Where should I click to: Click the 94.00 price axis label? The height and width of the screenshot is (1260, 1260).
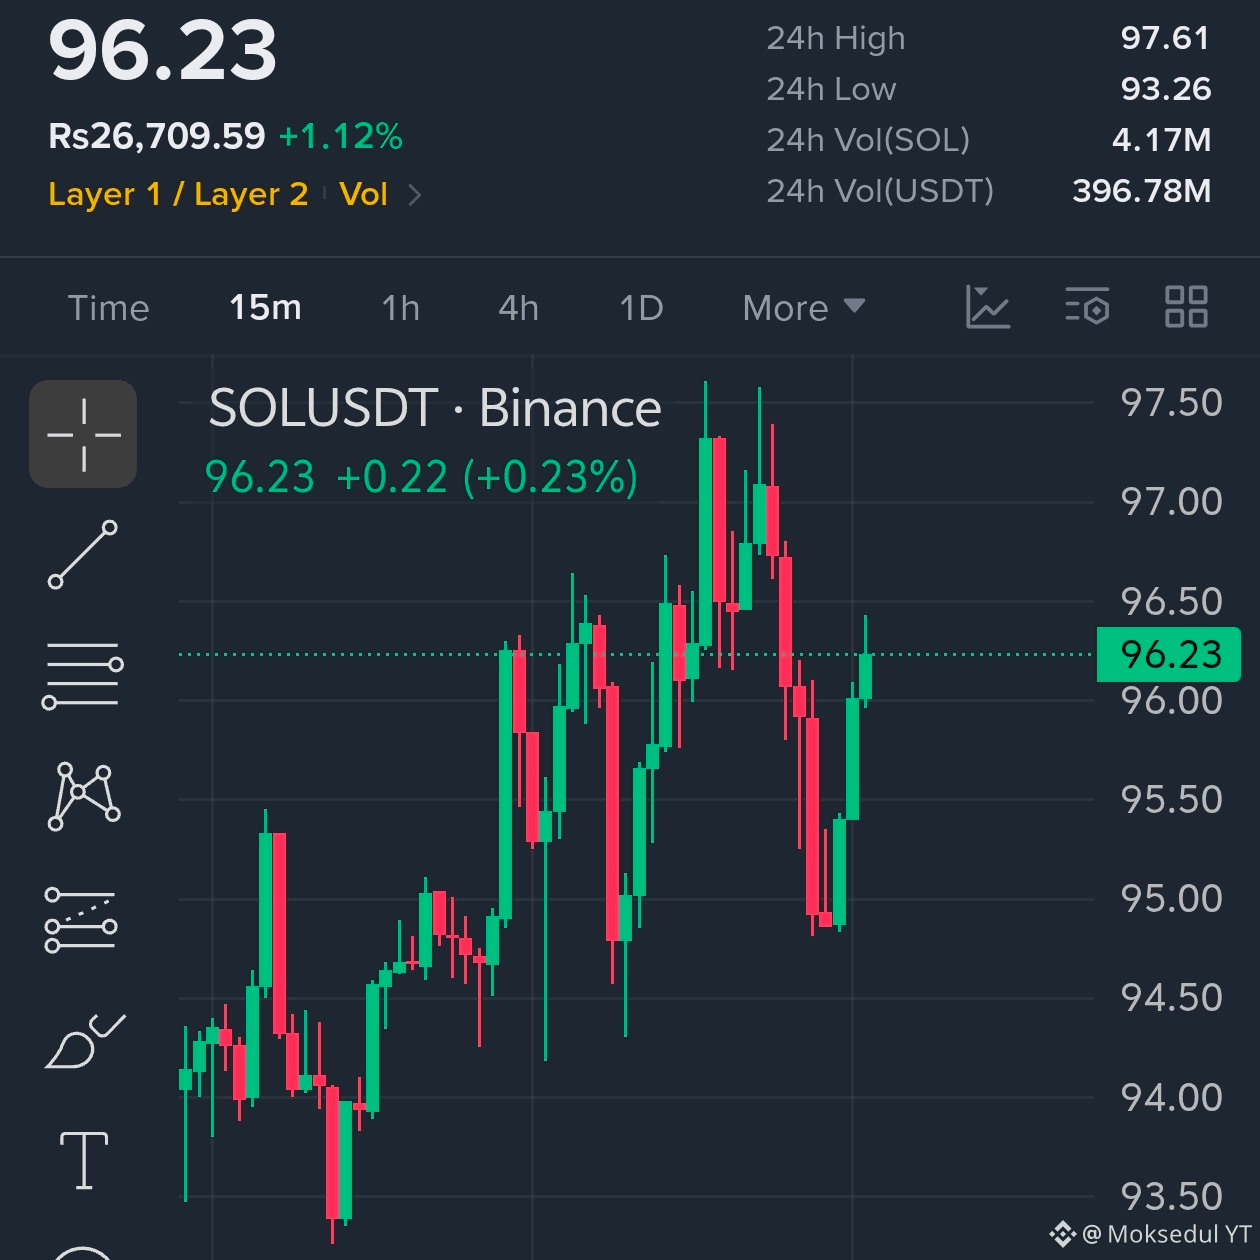coord(1171,1098)
